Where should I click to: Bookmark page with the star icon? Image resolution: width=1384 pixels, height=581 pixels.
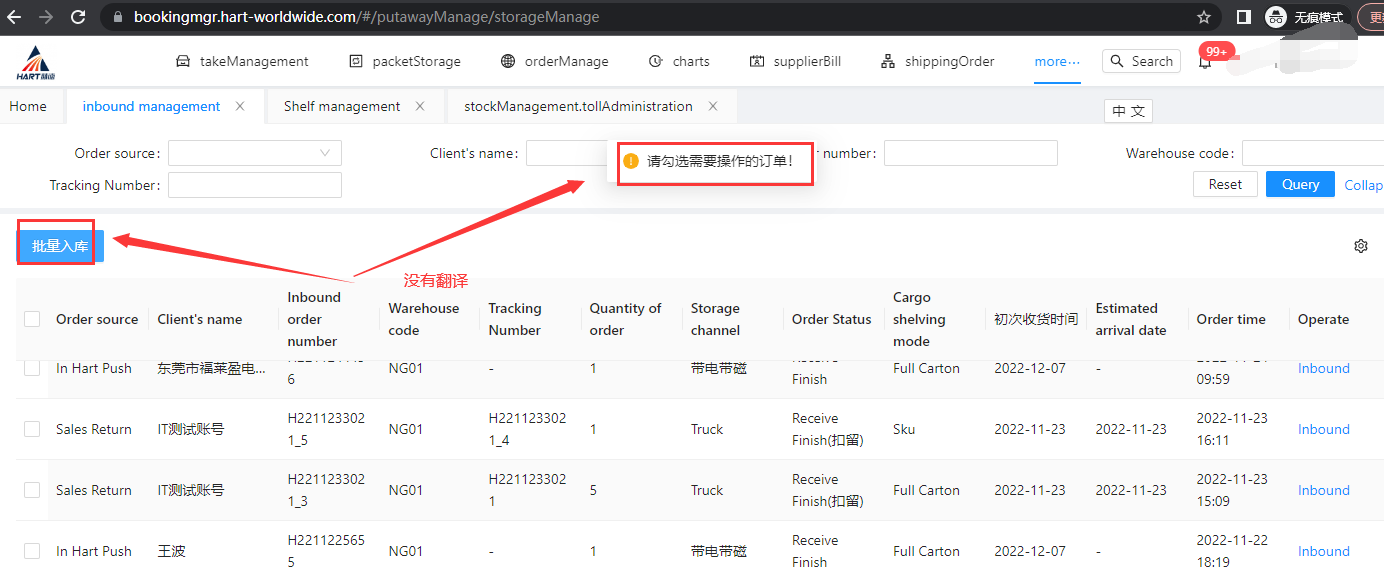click(x=1204, y=17)
